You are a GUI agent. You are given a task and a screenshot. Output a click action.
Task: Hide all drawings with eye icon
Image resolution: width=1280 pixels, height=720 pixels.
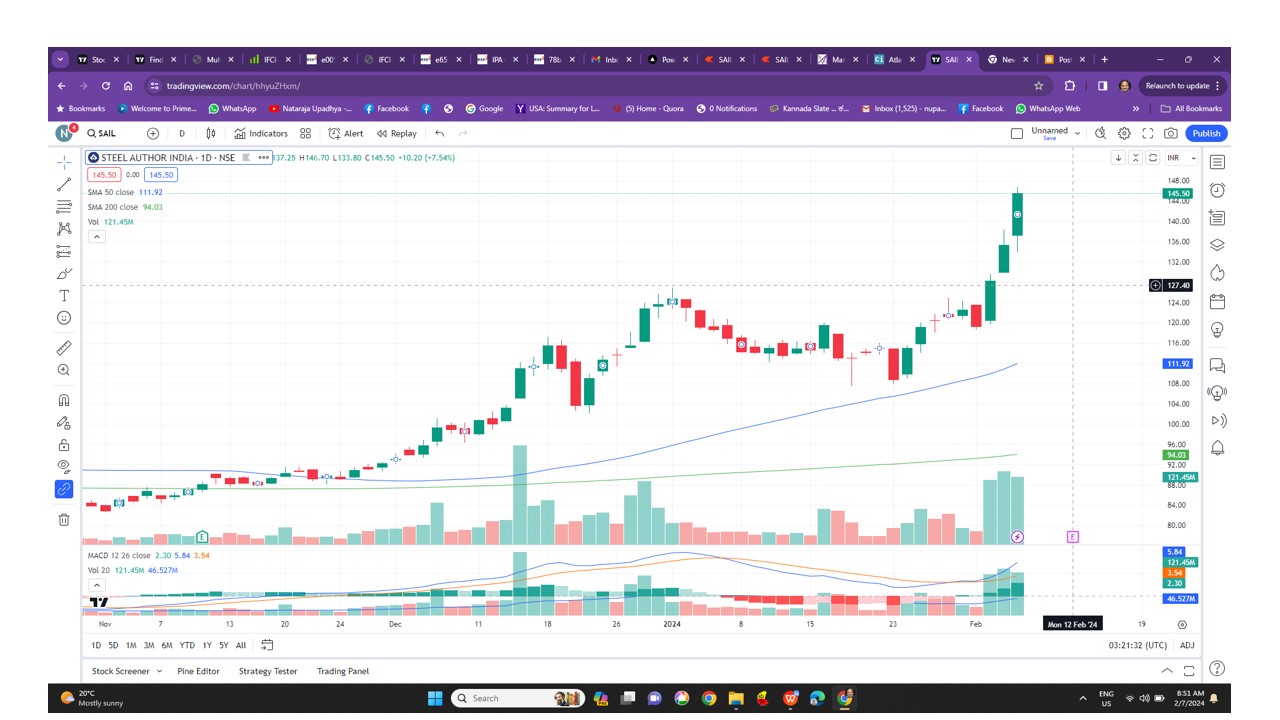64,466
